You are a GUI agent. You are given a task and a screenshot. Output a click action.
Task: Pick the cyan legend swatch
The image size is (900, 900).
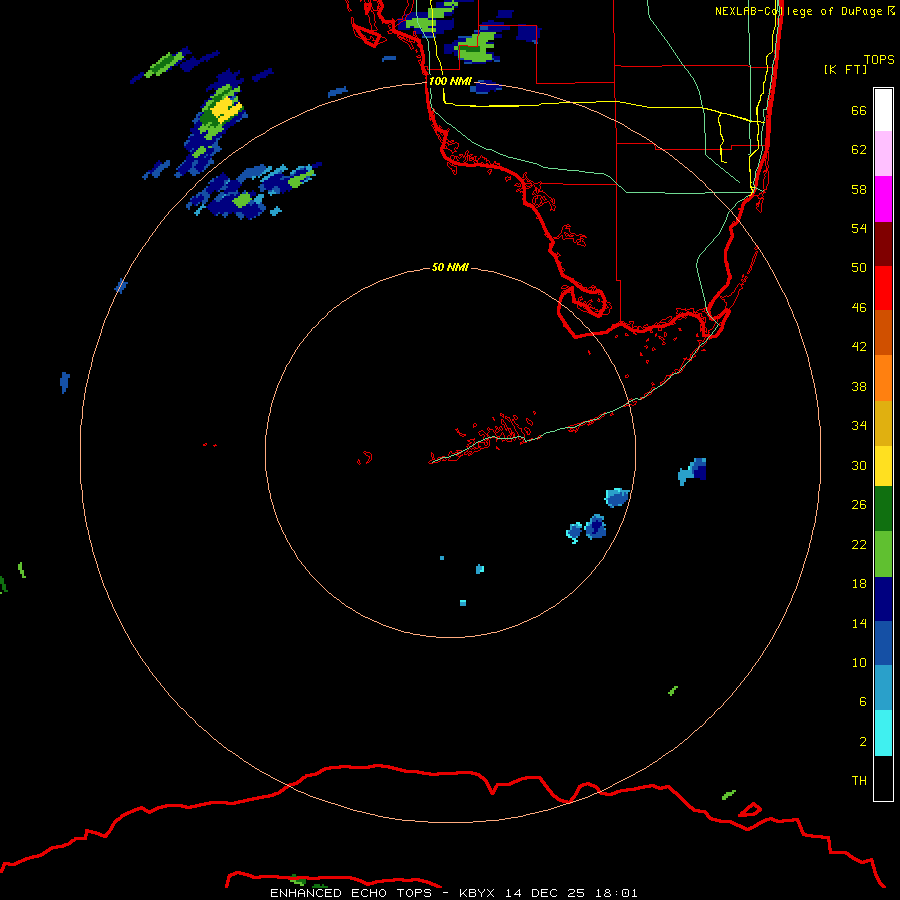point(883,733)
